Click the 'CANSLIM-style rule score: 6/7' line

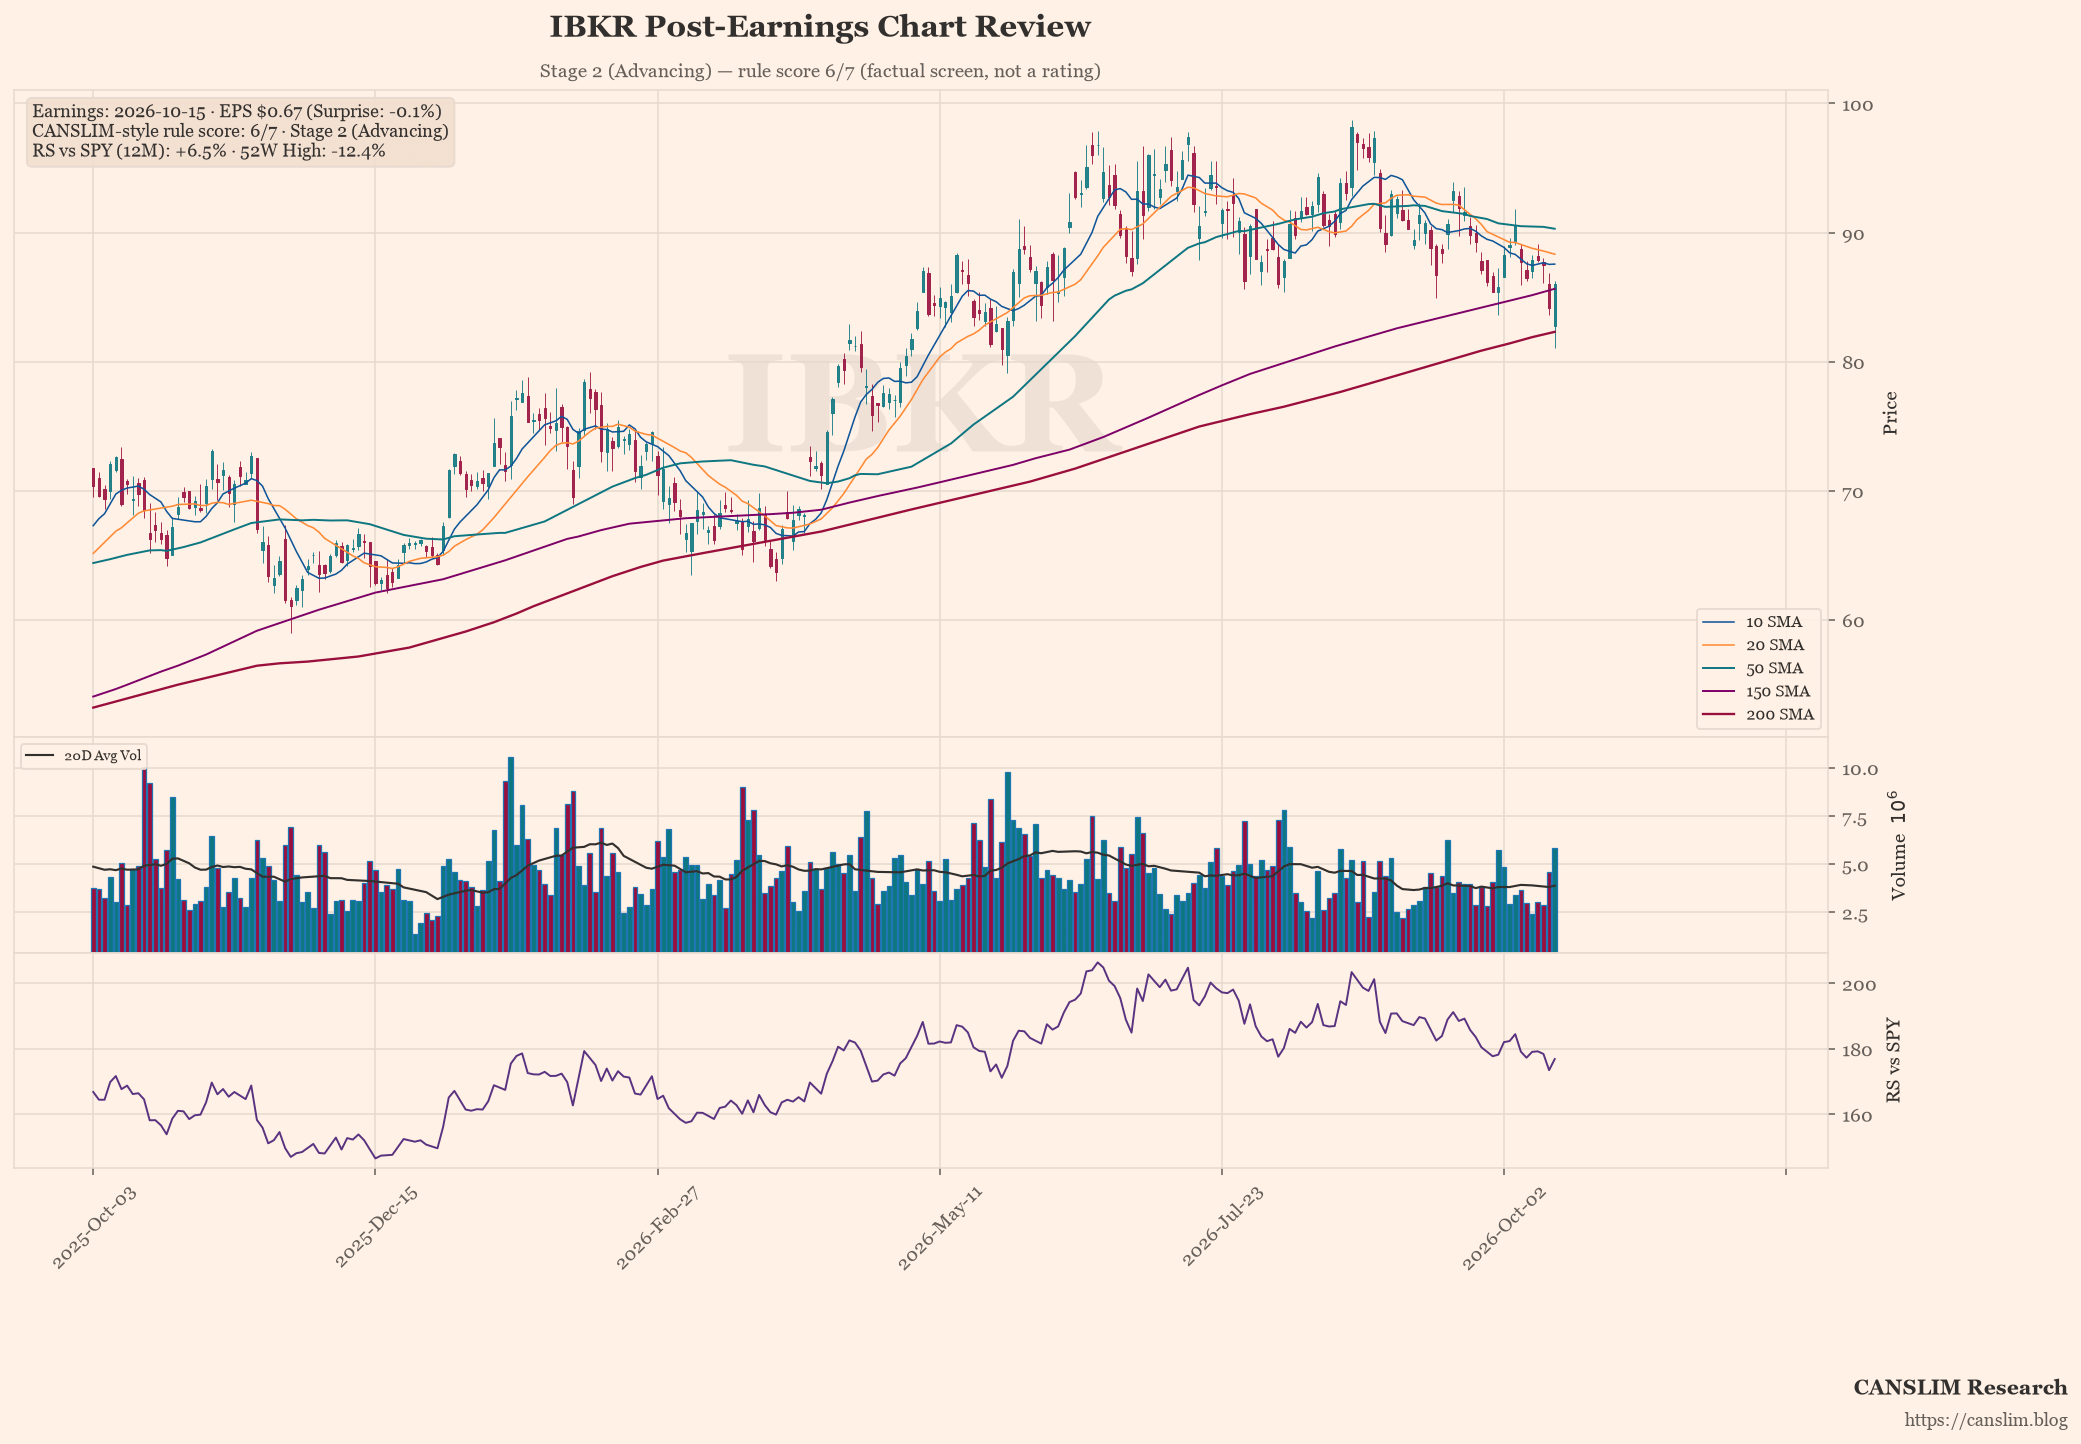[x=240, y=131]
